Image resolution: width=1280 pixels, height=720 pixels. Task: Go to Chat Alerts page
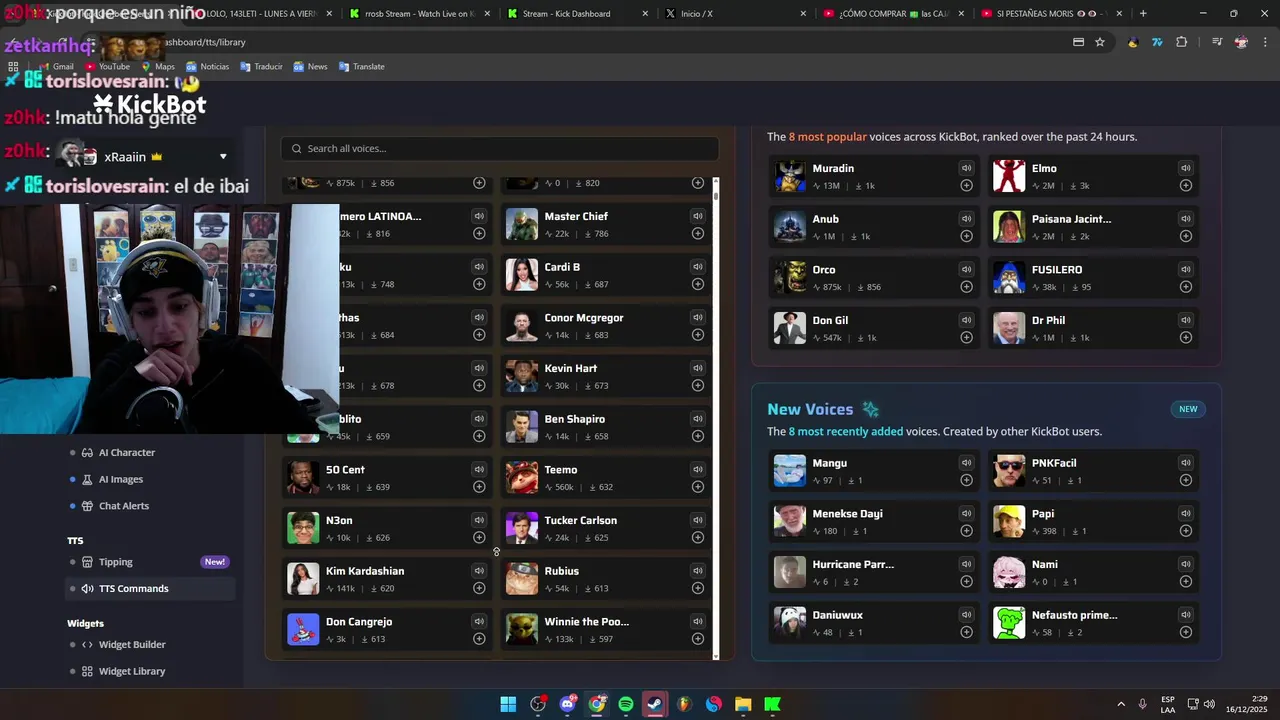click(x=124, y=506)
